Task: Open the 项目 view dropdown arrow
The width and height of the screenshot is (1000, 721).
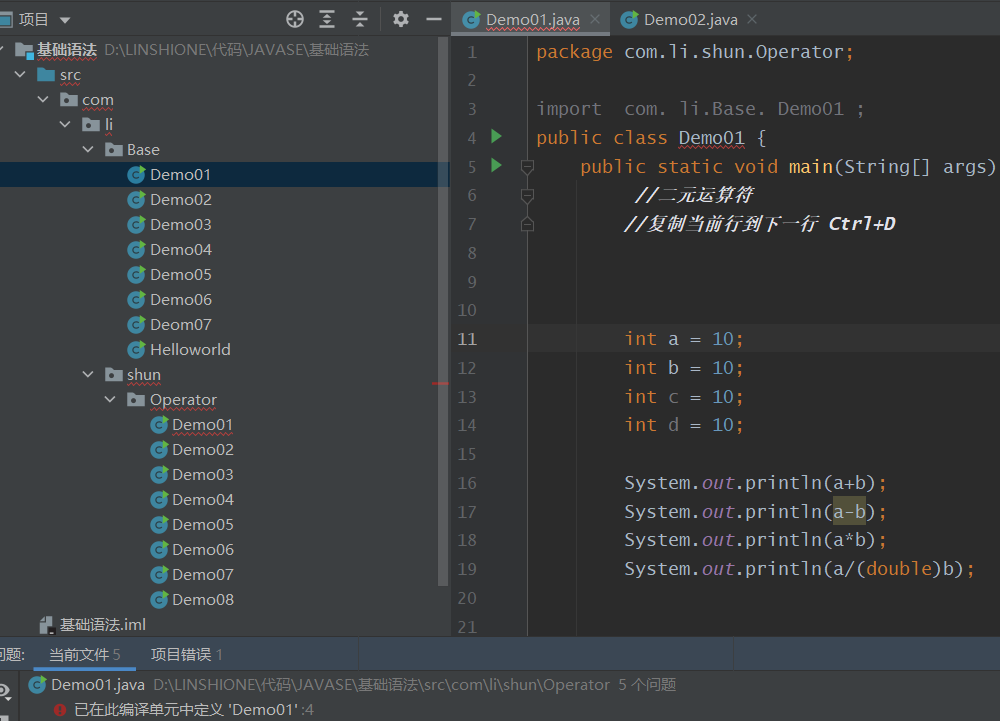Action: point(65,20)
